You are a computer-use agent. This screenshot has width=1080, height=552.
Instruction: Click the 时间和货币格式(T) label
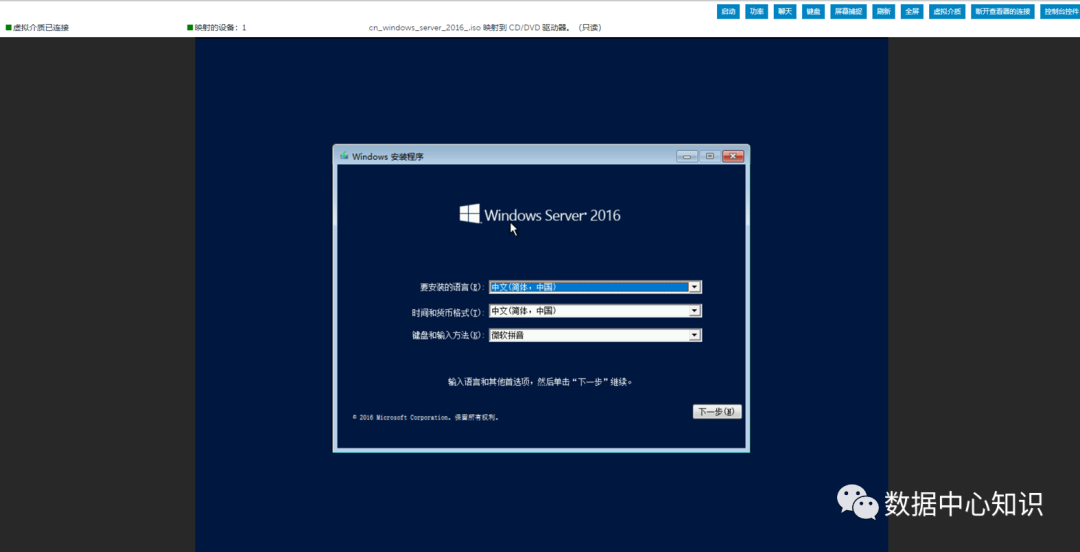448,312
